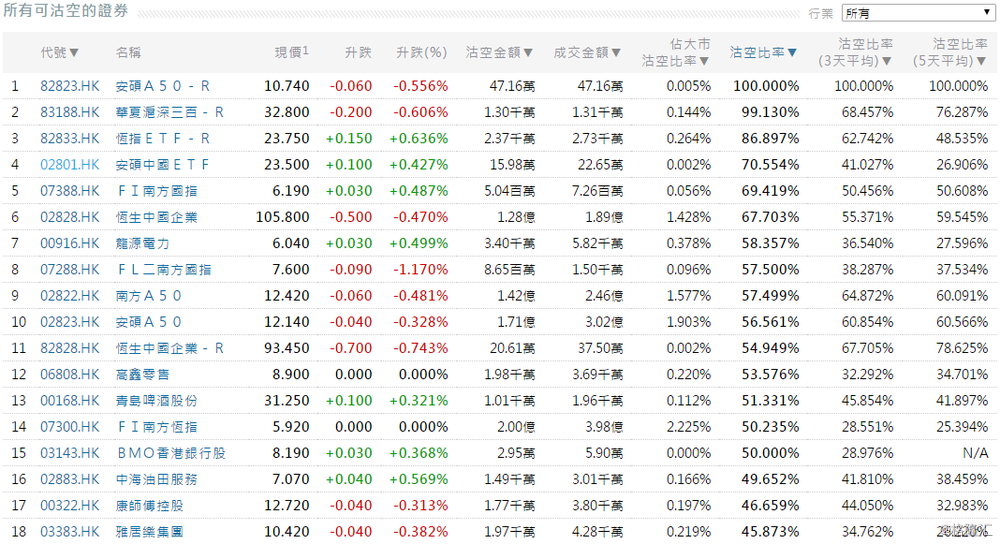Sort by 5天平均 沽空比率 arrow
Viewport: 1000px width, 544px height.
coord(981,61)
